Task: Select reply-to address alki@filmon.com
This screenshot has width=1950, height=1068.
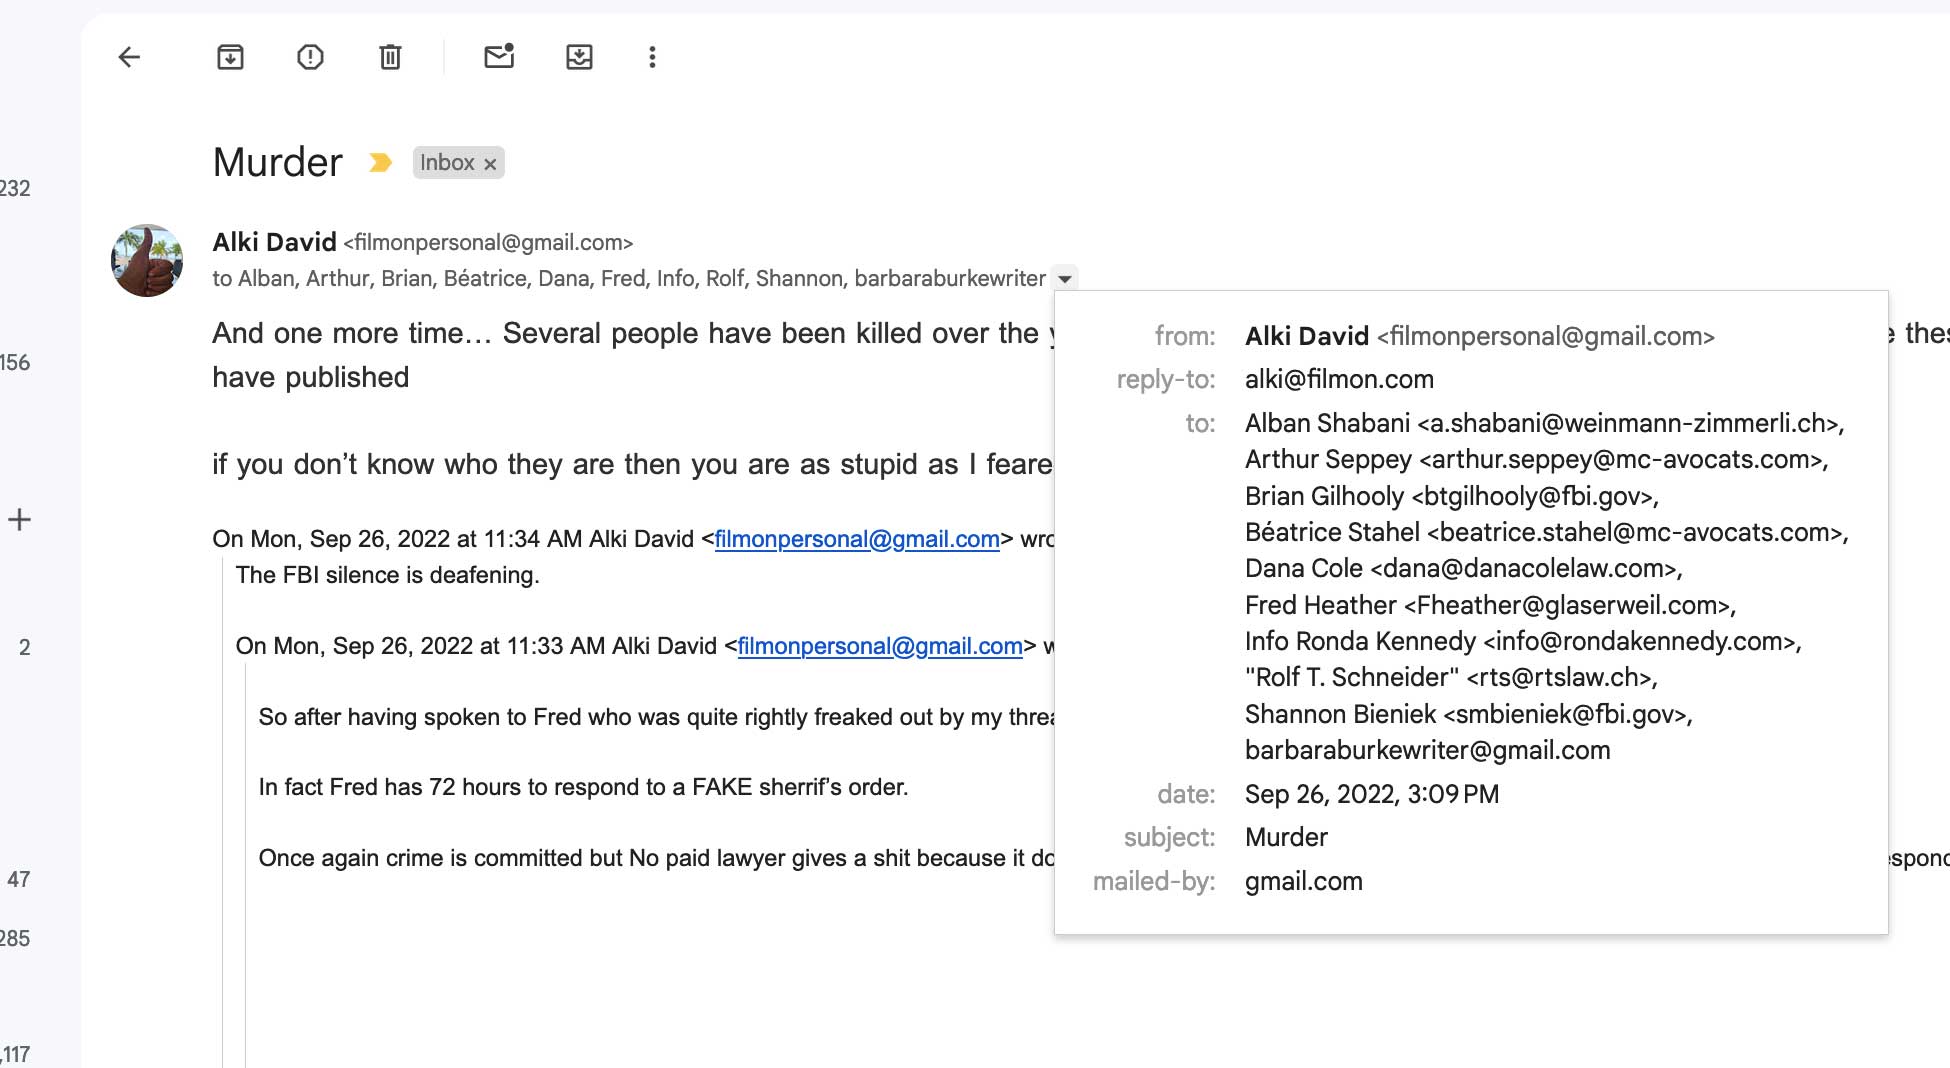Action: tap(1339, 379)
